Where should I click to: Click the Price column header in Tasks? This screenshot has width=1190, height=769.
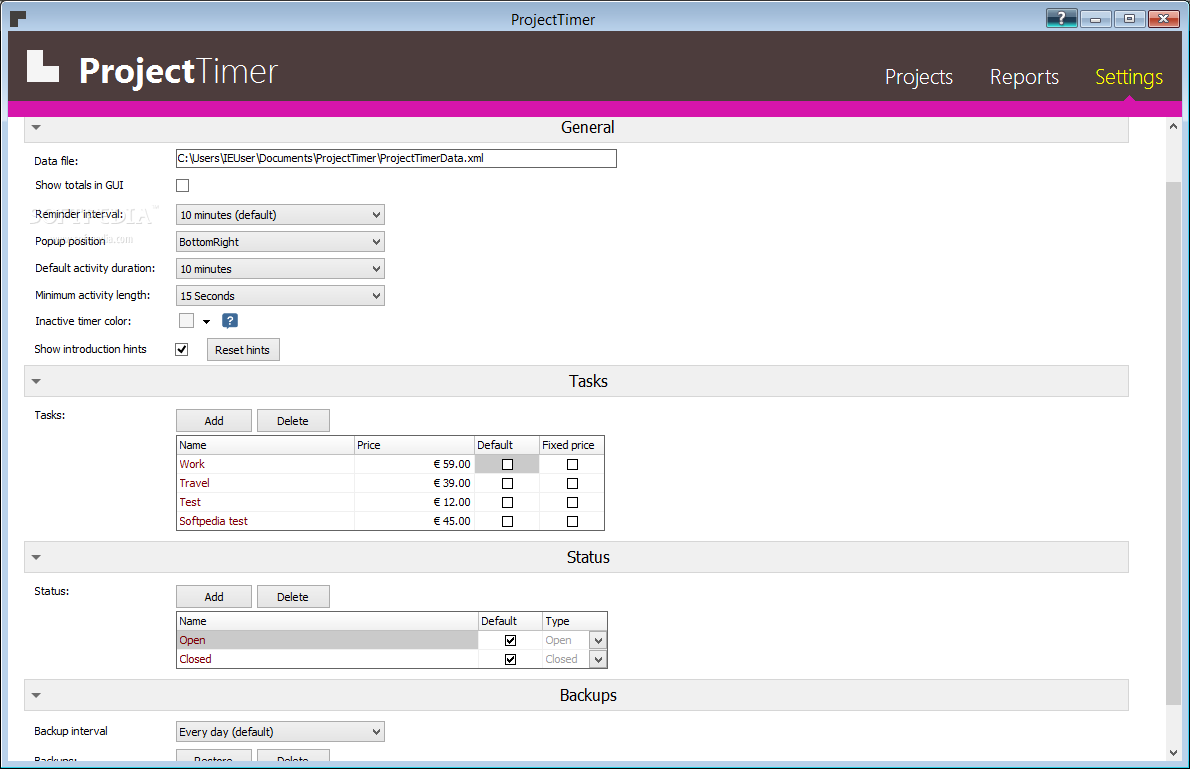coord(414,445)
